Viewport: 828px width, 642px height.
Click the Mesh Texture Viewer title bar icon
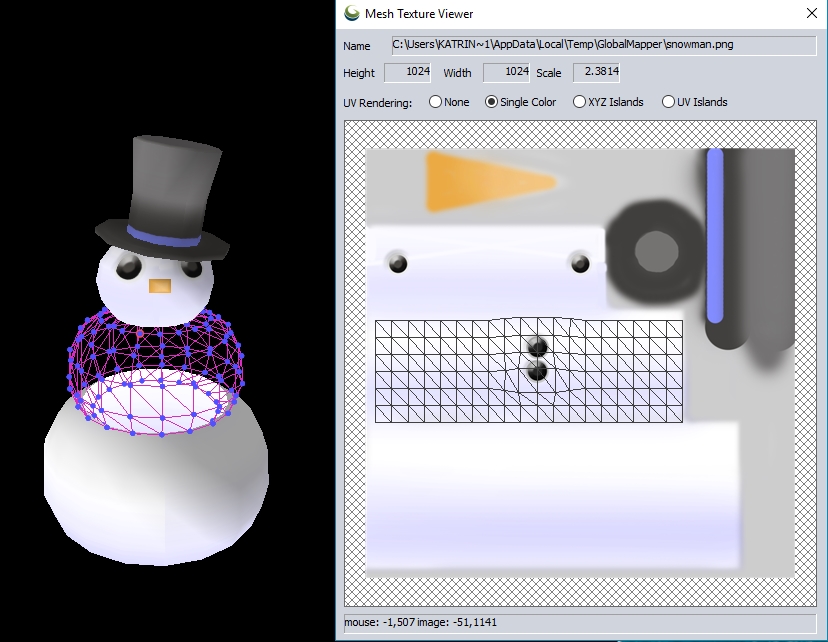click(x=351, y=14)
